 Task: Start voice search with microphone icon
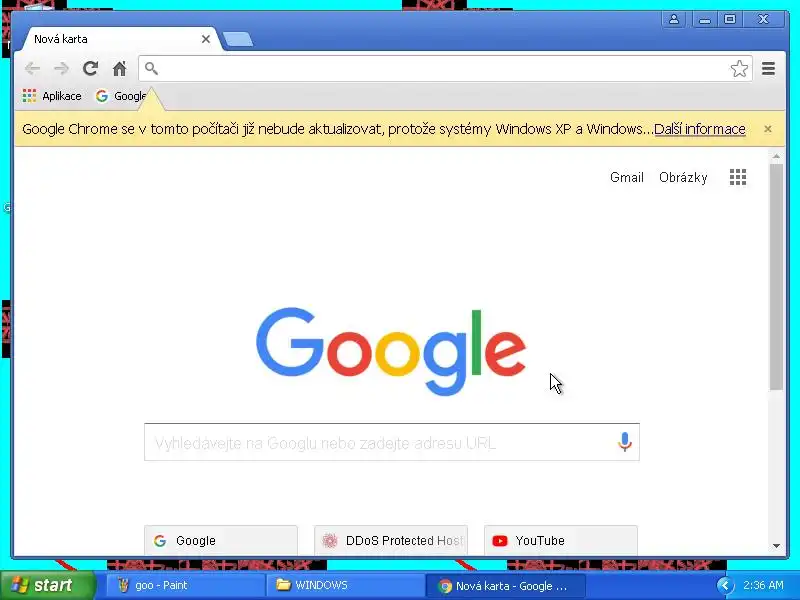pos(624,442)
